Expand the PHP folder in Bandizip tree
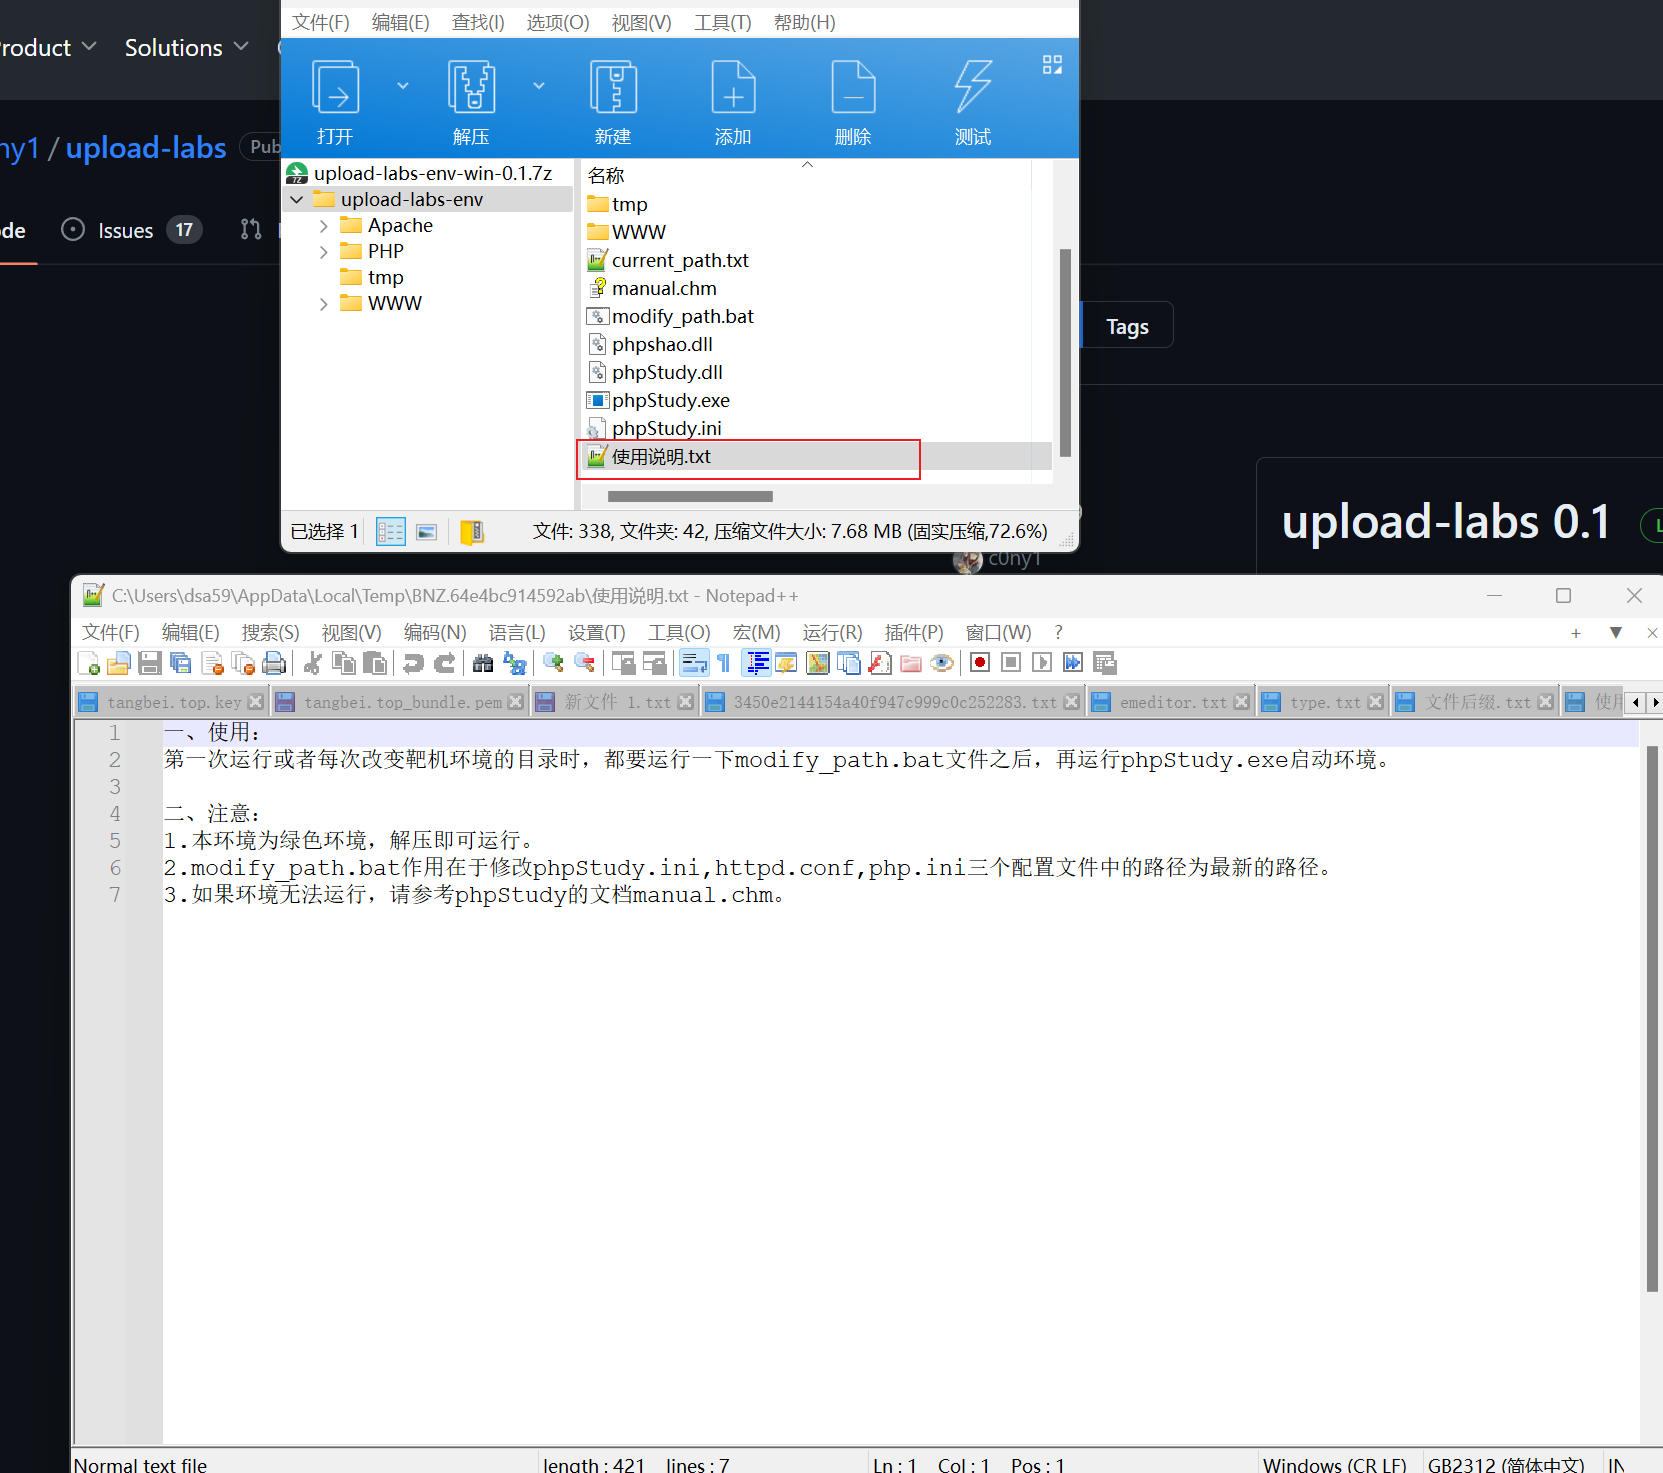 pos(324,252)
